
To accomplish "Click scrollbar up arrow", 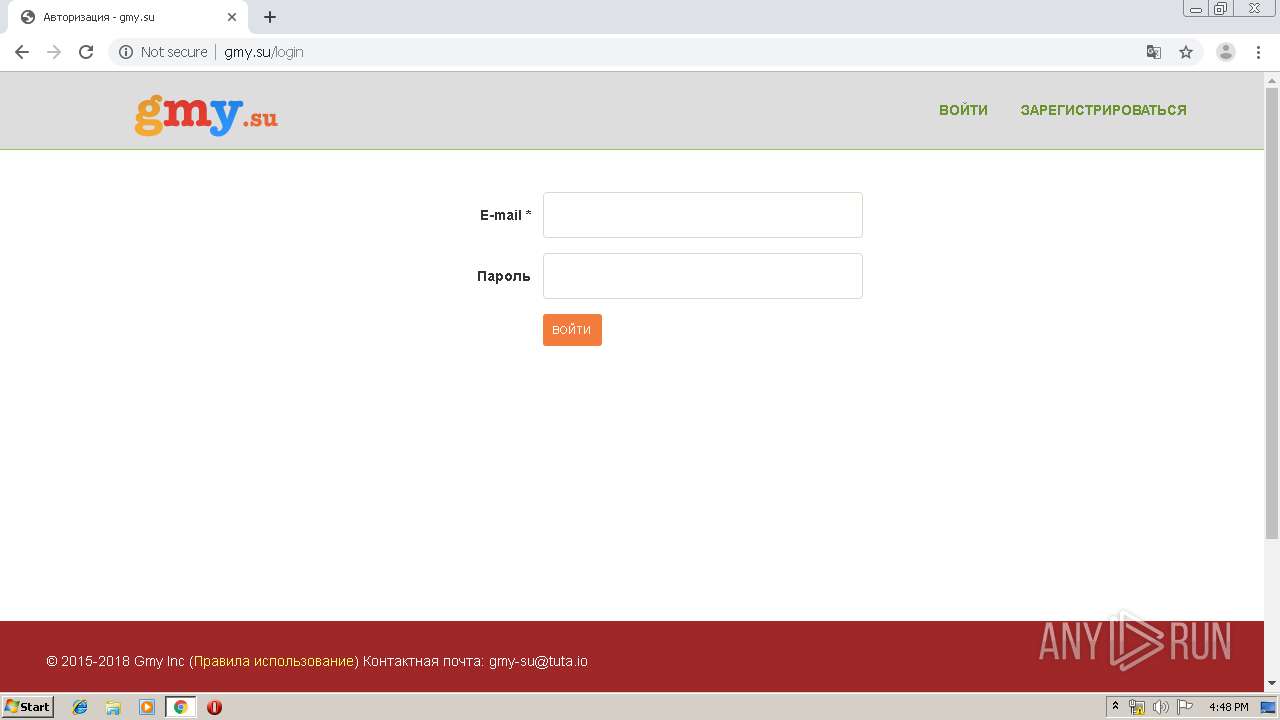I will [1272, 80].
